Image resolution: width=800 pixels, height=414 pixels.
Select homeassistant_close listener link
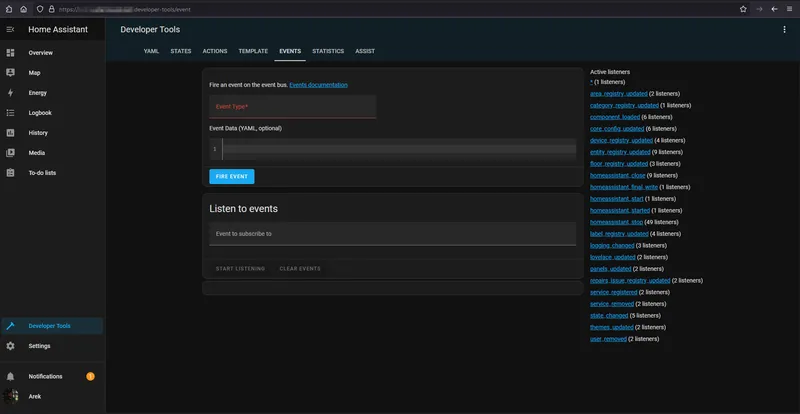tap(618, 176)
